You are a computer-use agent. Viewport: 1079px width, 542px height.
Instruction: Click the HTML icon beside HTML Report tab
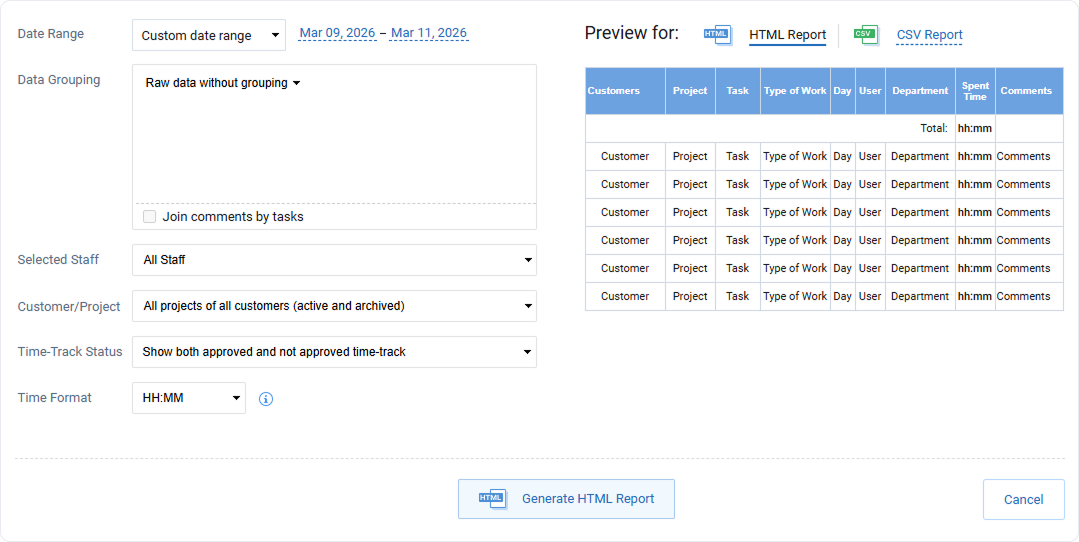pyautogui.click(x=717, y=35)
